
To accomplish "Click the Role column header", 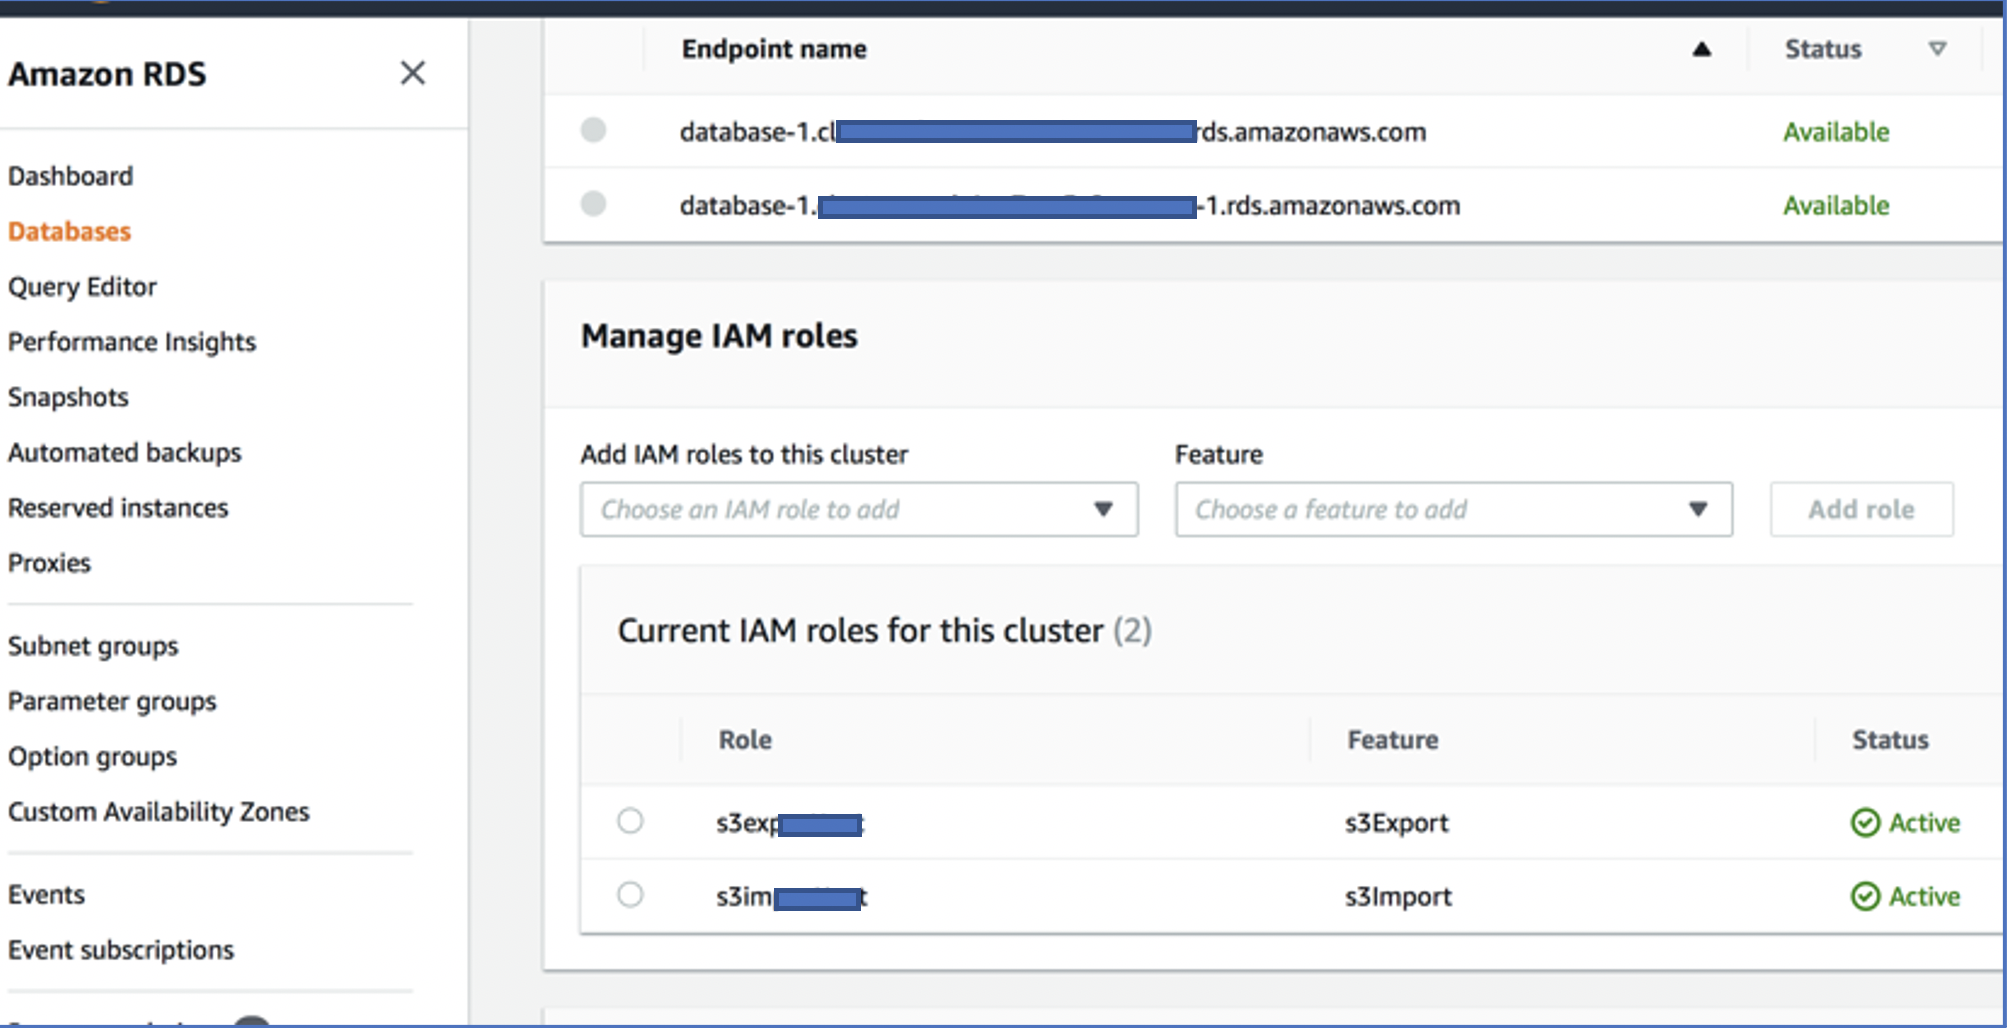I will tap(745, 740).
